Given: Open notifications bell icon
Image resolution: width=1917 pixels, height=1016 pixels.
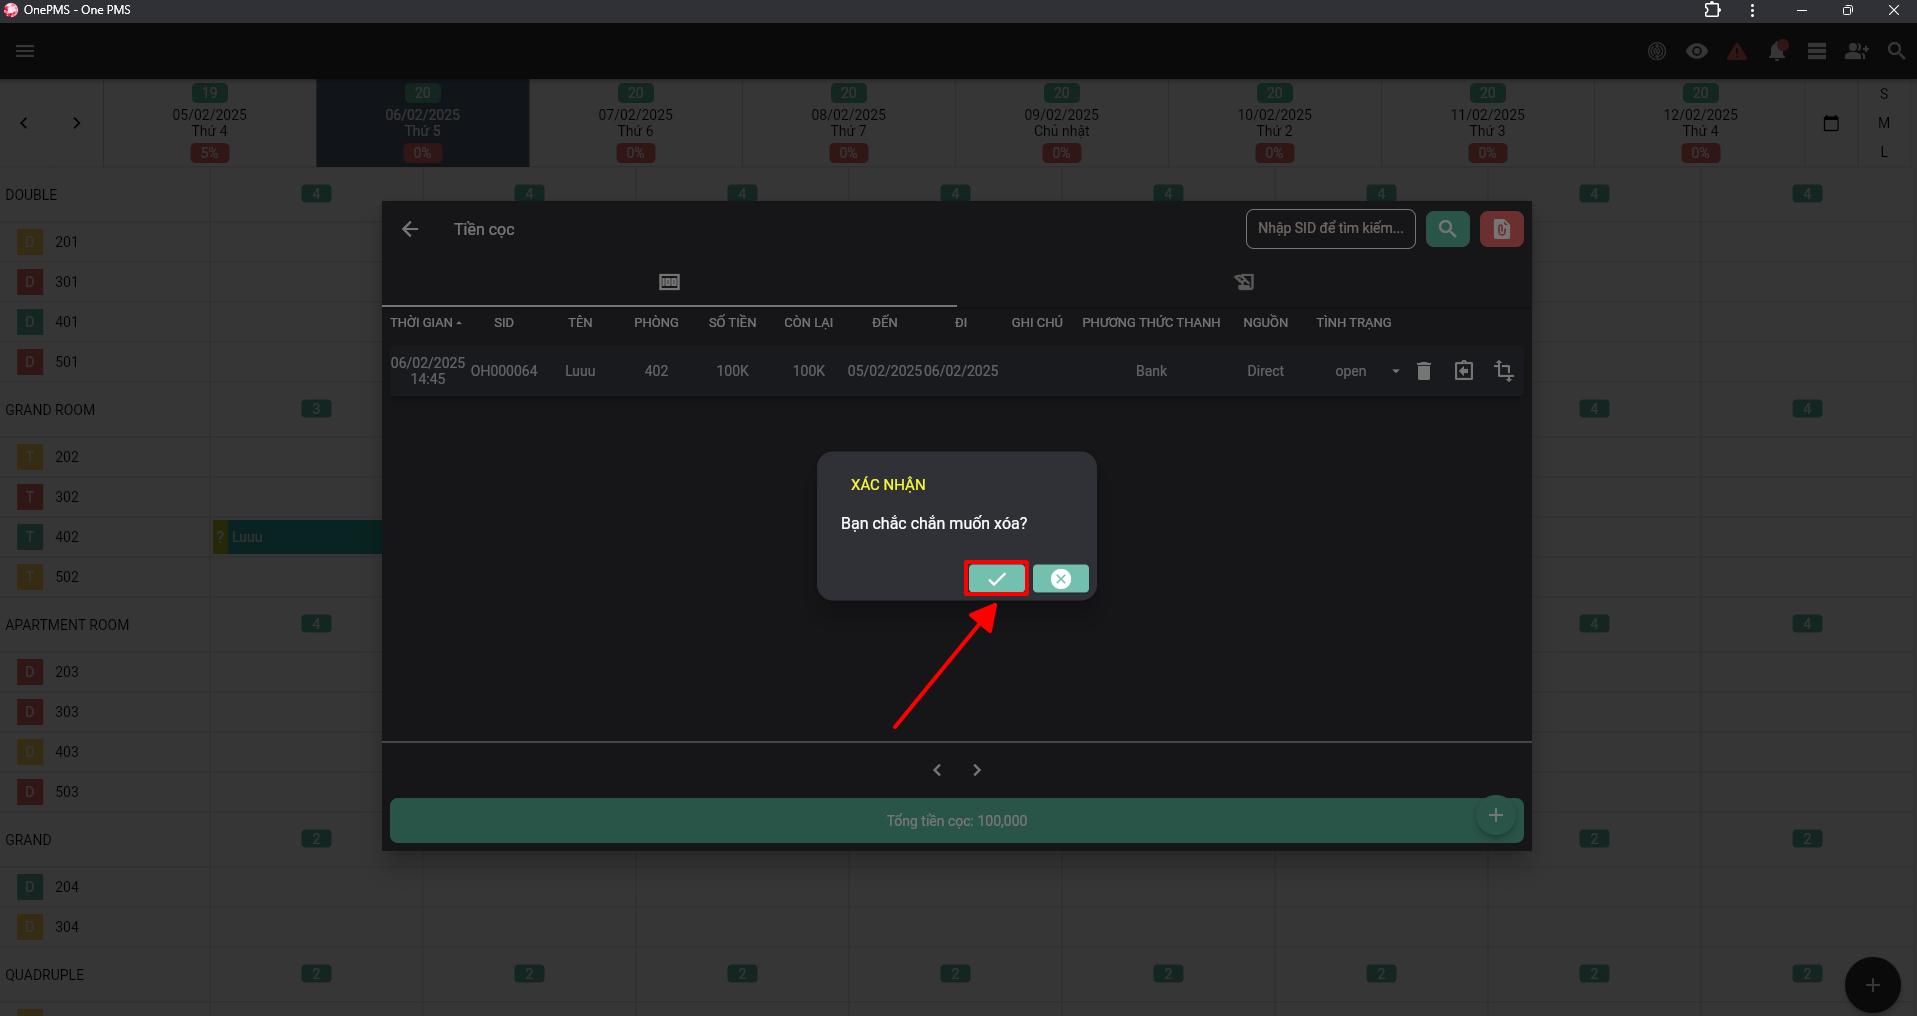Looking at the screenshot, I should point(1777,51).
